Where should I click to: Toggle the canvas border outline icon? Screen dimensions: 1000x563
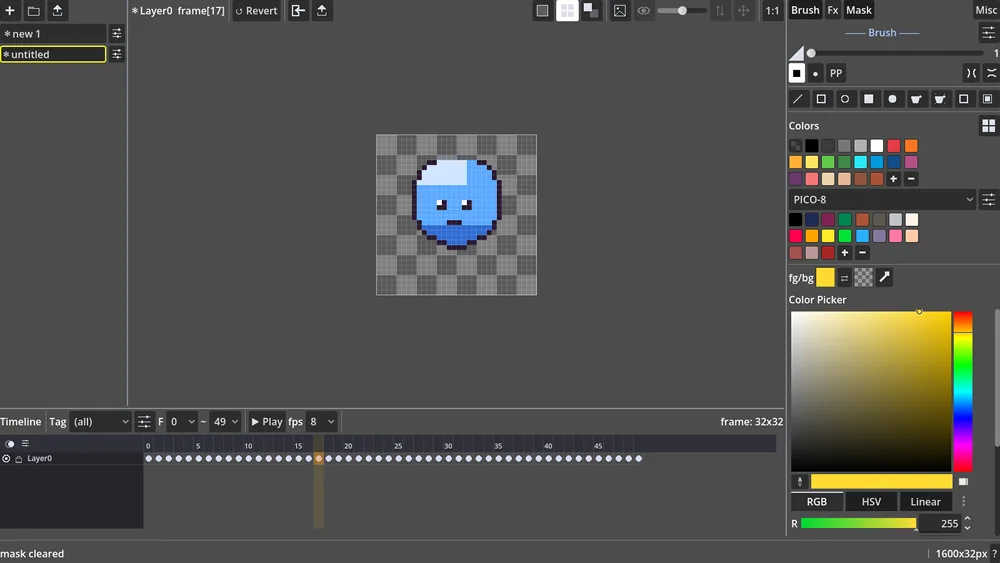(x=543, y=10)
